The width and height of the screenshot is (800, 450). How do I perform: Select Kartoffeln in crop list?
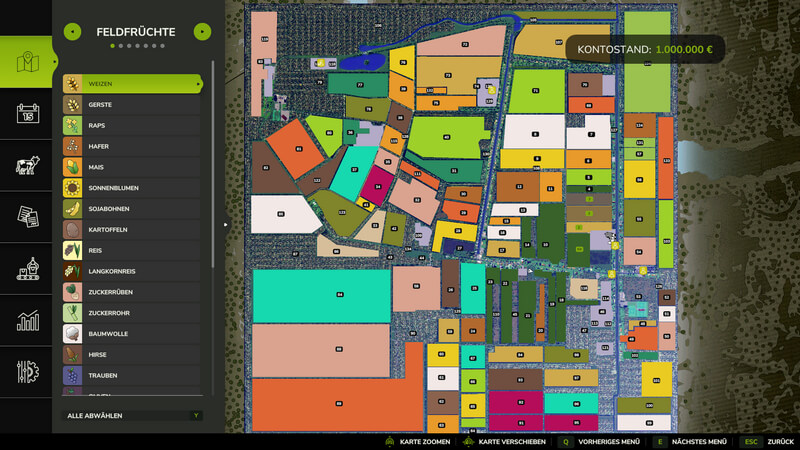132,230
